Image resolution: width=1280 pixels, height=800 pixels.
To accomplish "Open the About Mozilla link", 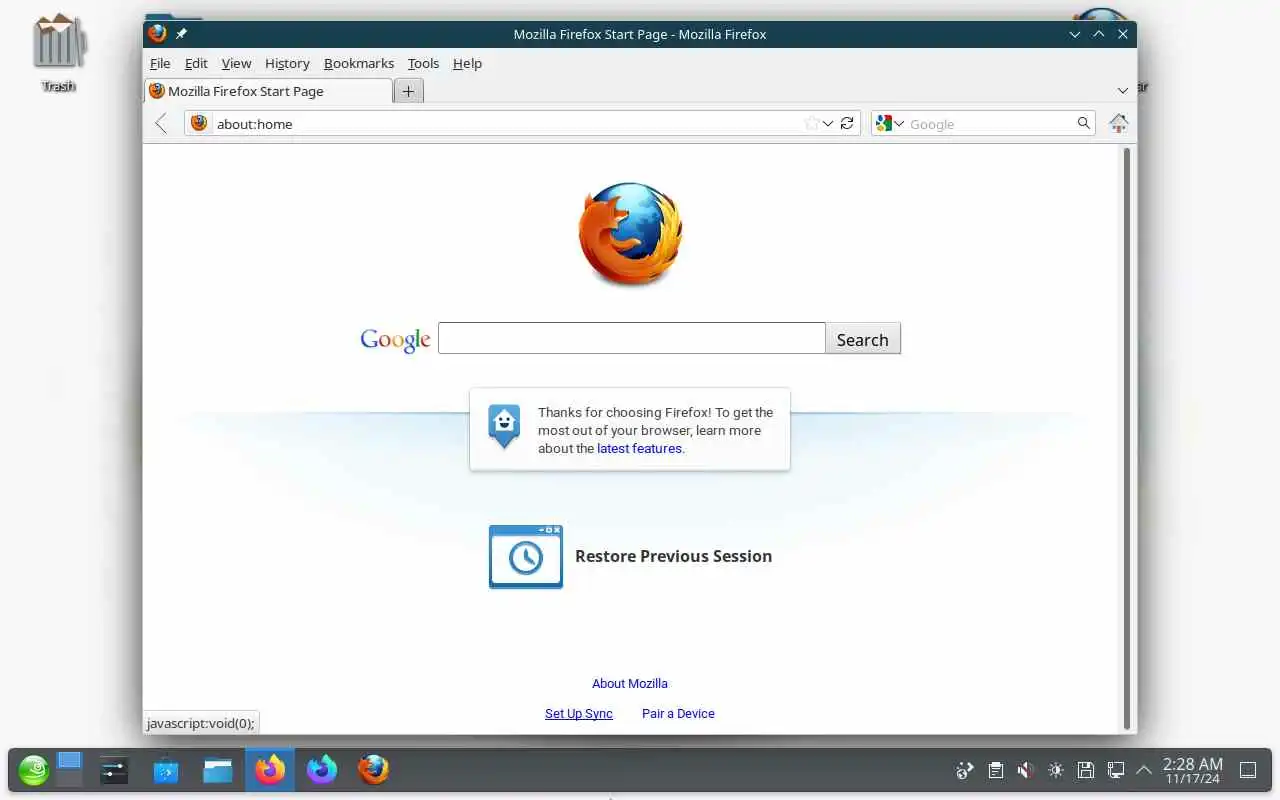I will [630, 684].
